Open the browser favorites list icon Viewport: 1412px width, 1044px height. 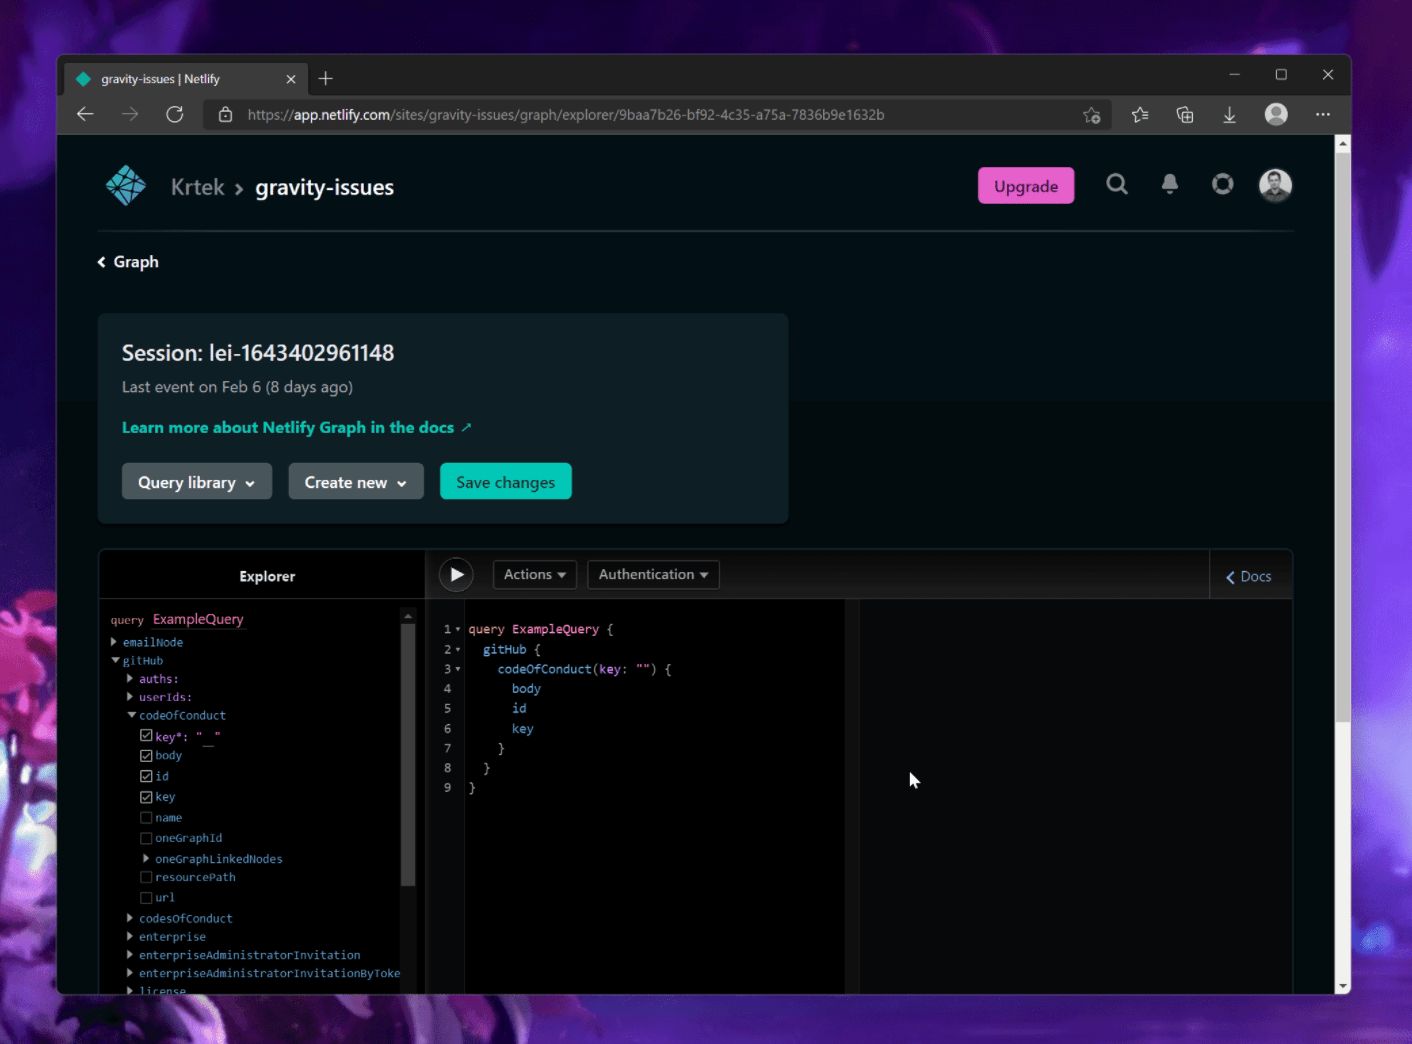pyautogui.click(x=1140, y=115)
